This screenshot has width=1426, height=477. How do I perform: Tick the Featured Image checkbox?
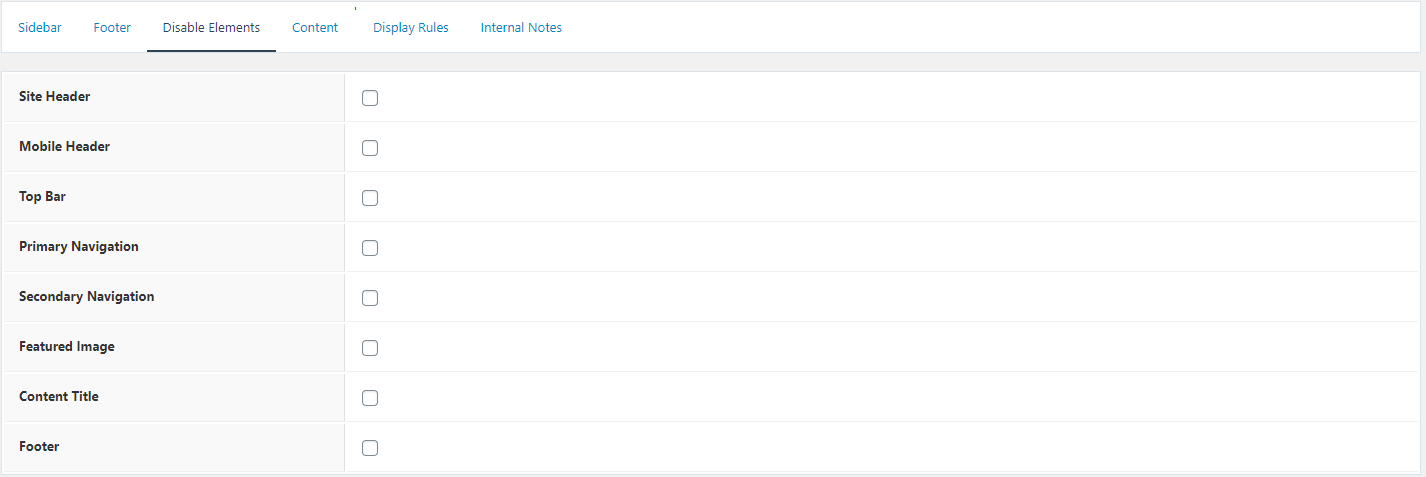370,348
